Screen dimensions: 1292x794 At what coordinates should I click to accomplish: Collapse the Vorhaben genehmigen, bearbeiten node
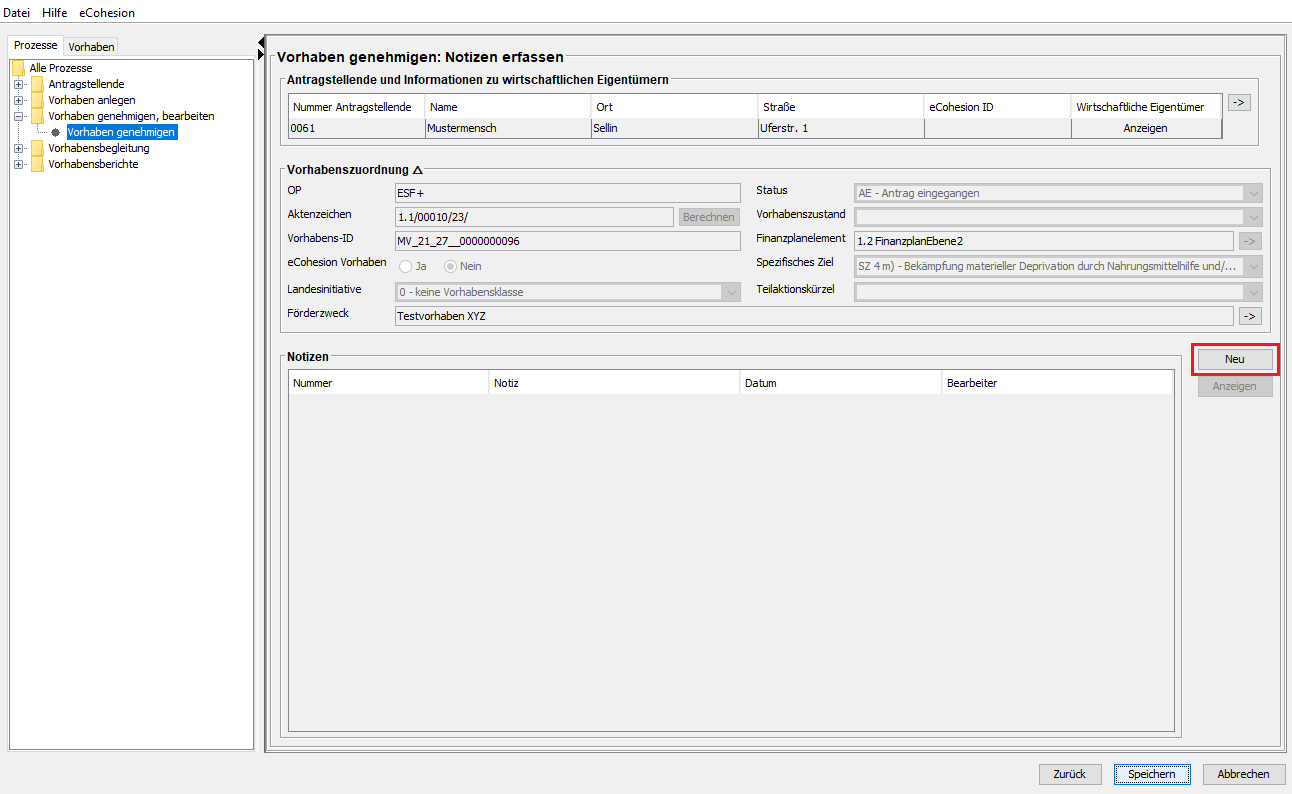point(18,116)
